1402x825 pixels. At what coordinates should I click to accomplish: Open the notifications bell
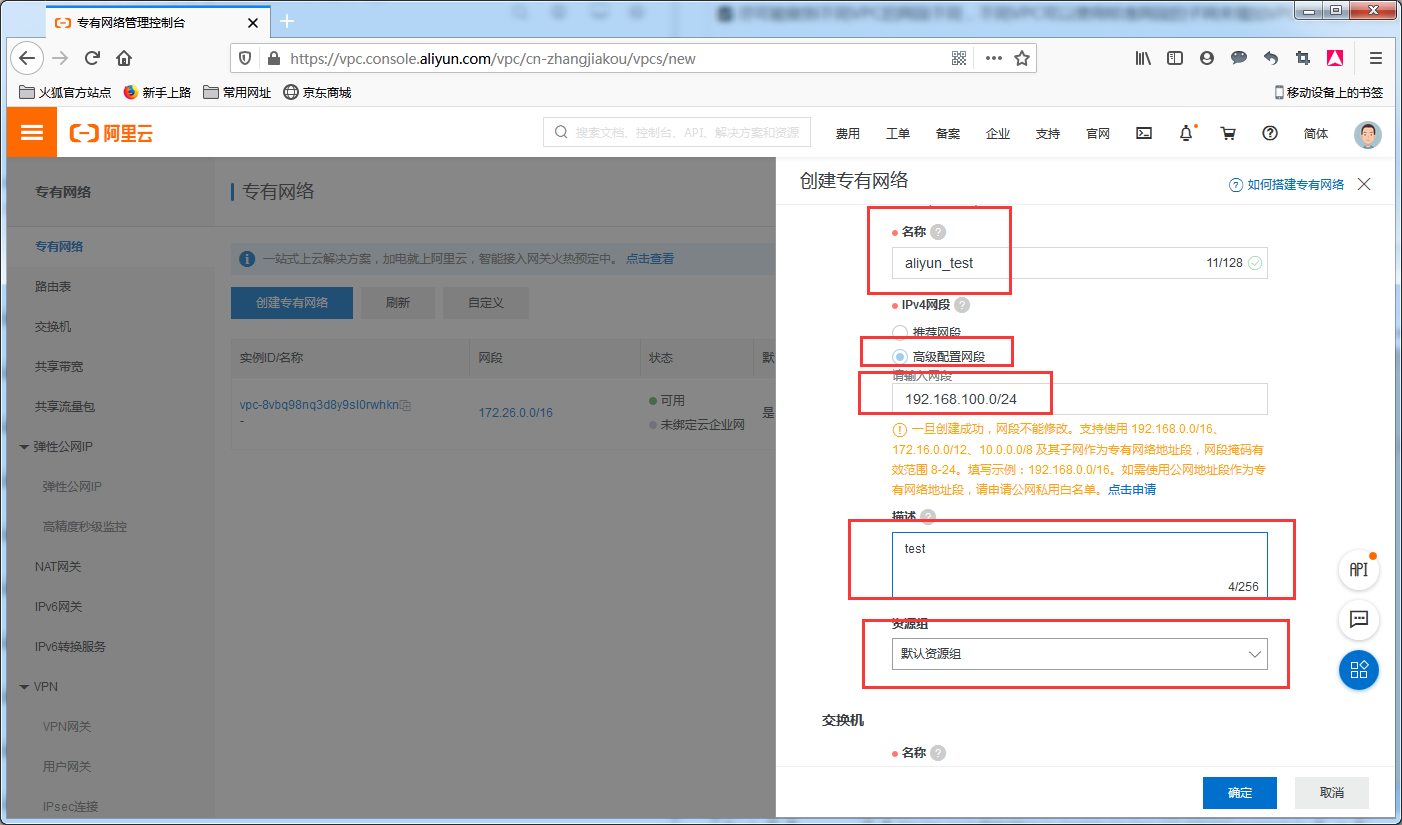click(1185, 132)
